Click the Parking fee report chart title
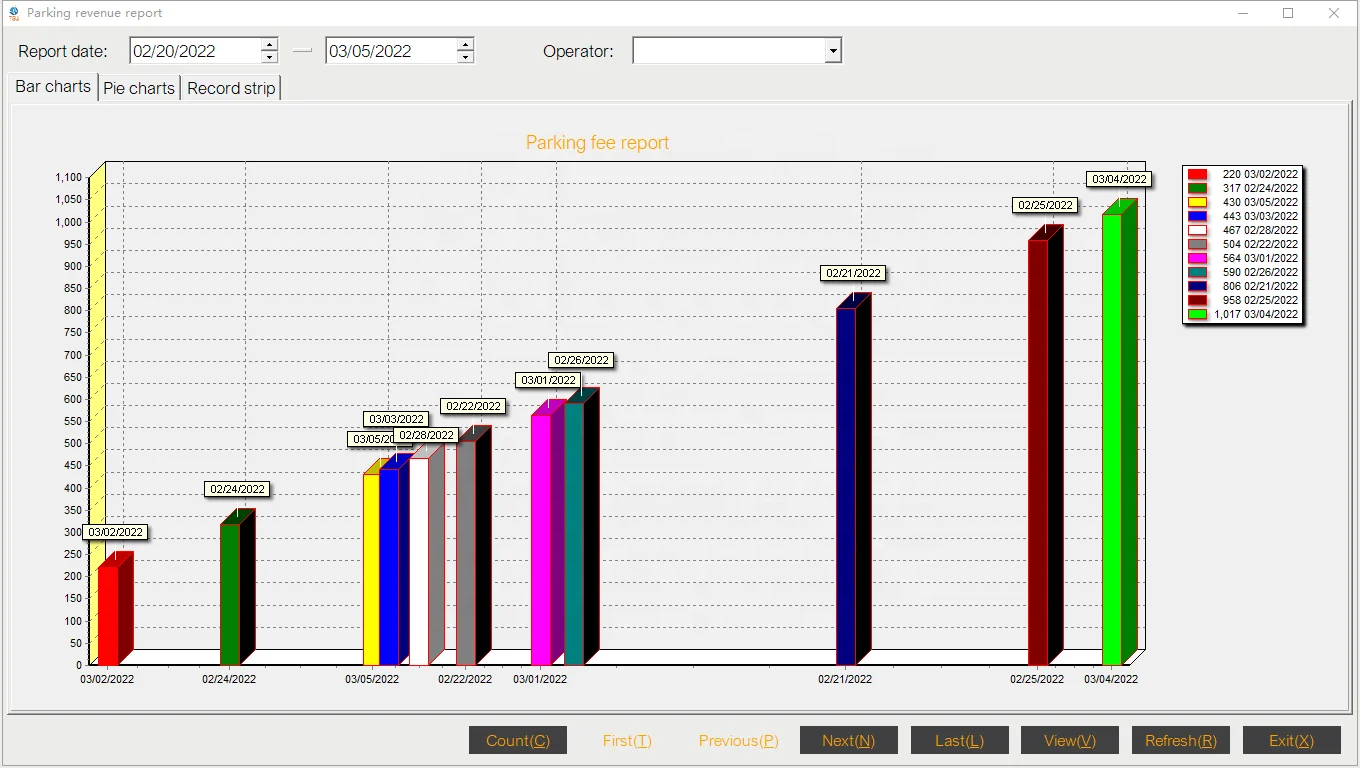Screen dimensions: 1360x768 coord(598,143)
